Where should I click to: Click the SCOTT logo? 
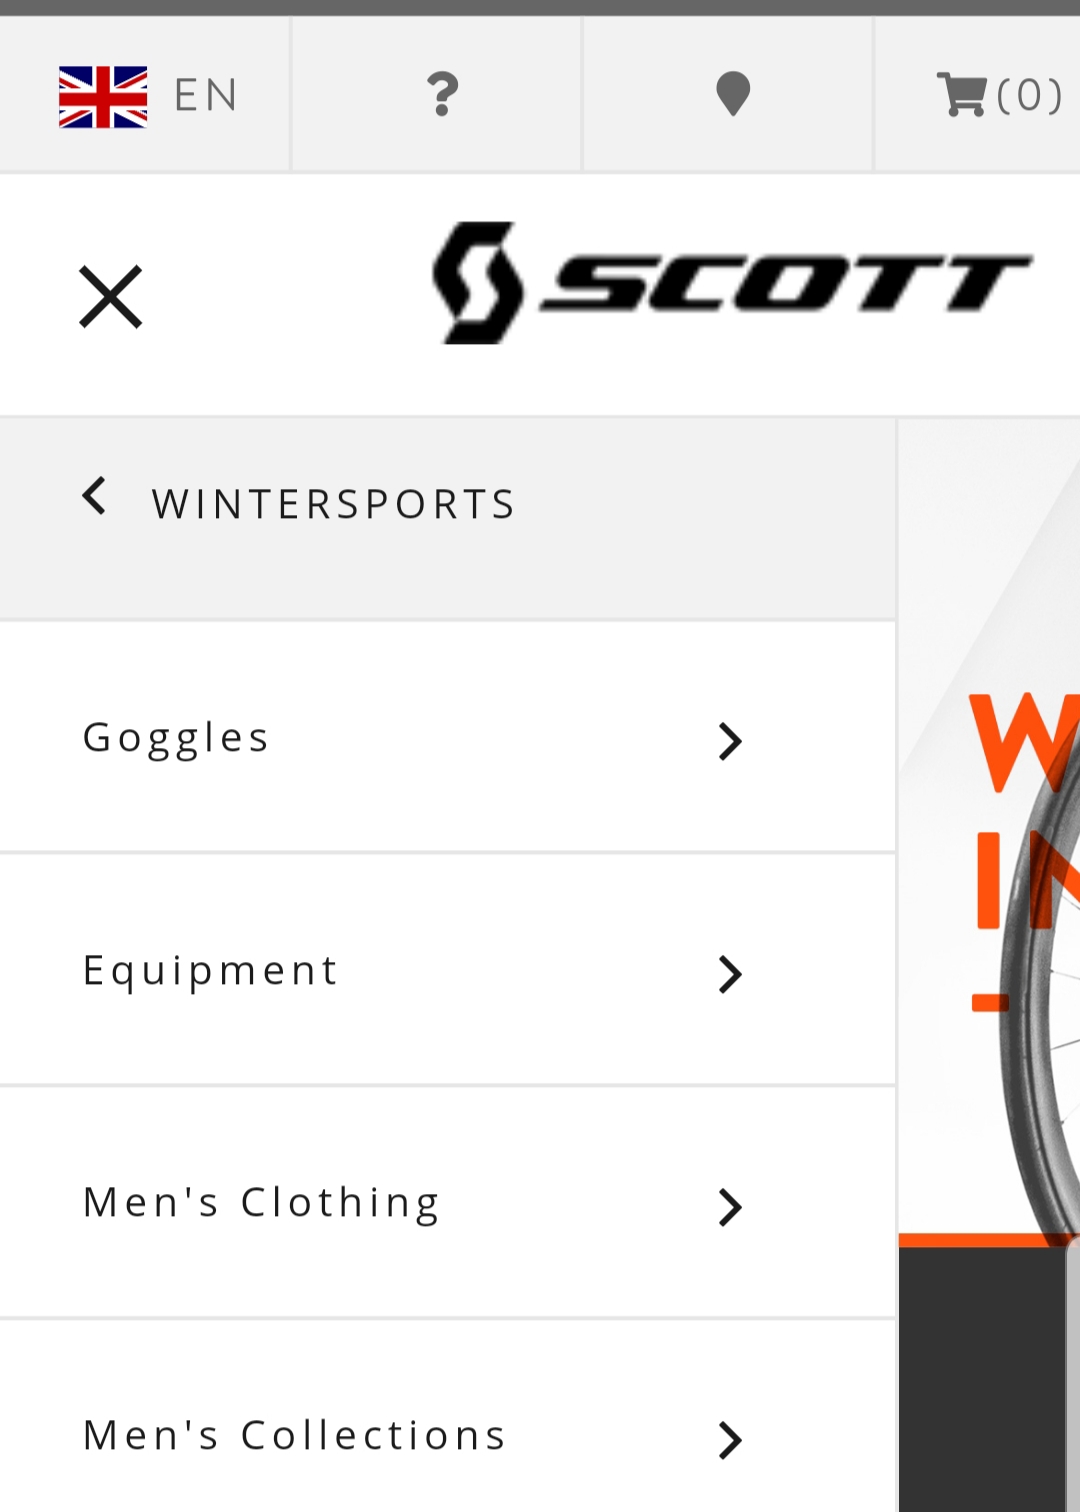coord(732,283)
